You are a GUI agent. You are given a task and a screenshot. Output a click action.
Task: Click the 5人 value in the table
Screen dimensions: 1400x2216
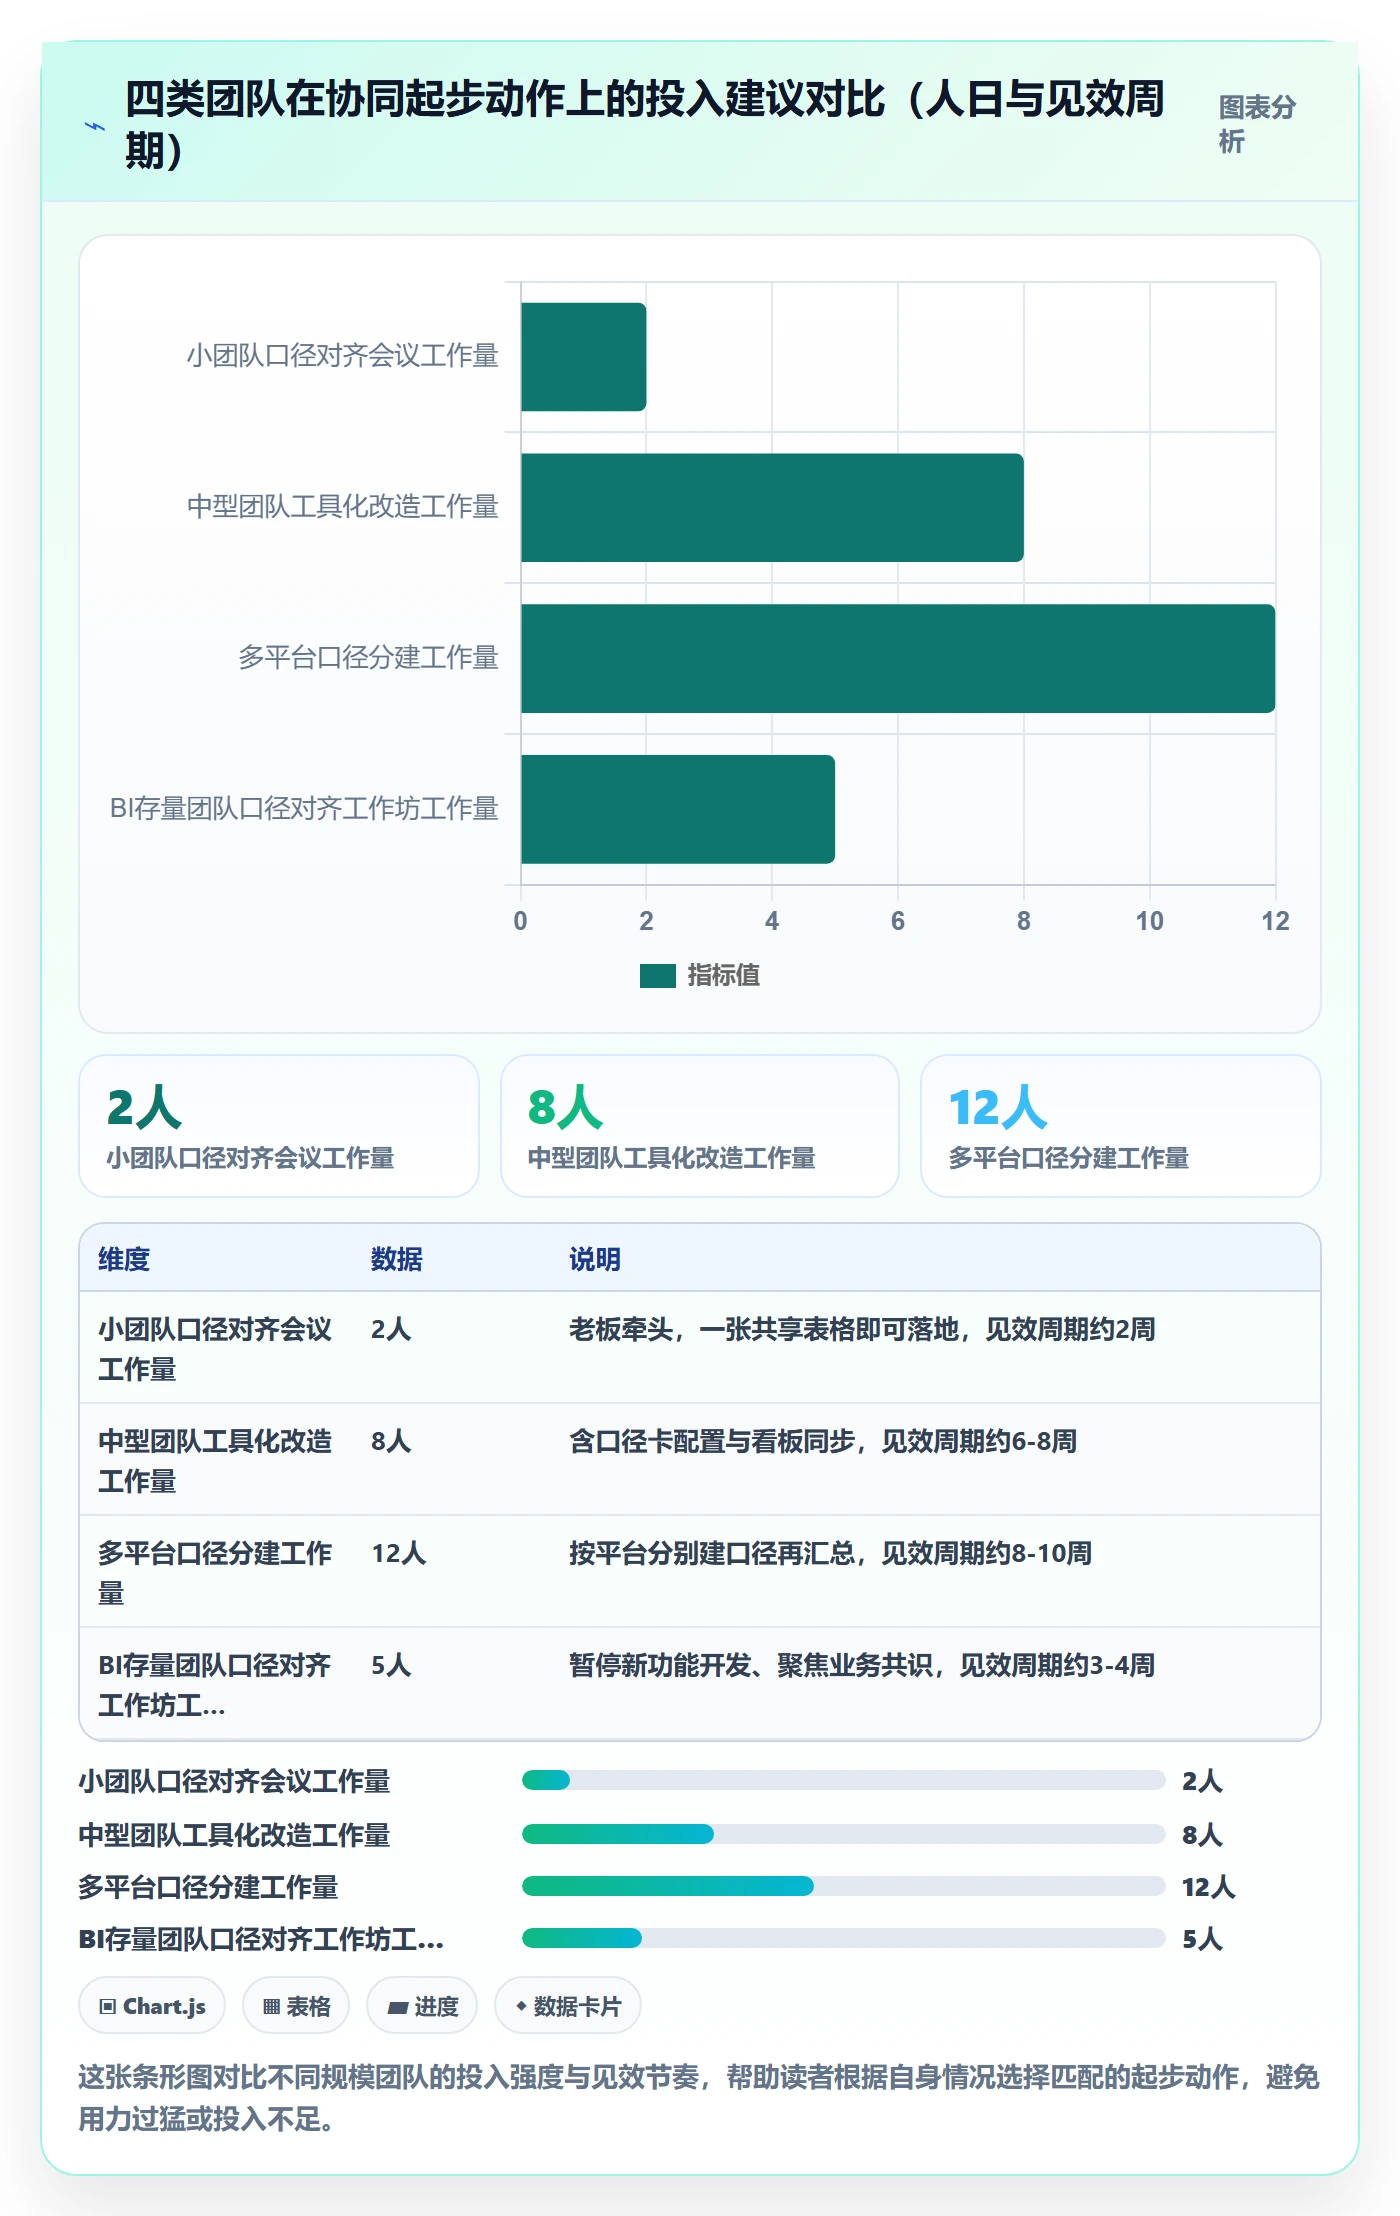(x=391, y=1665)
